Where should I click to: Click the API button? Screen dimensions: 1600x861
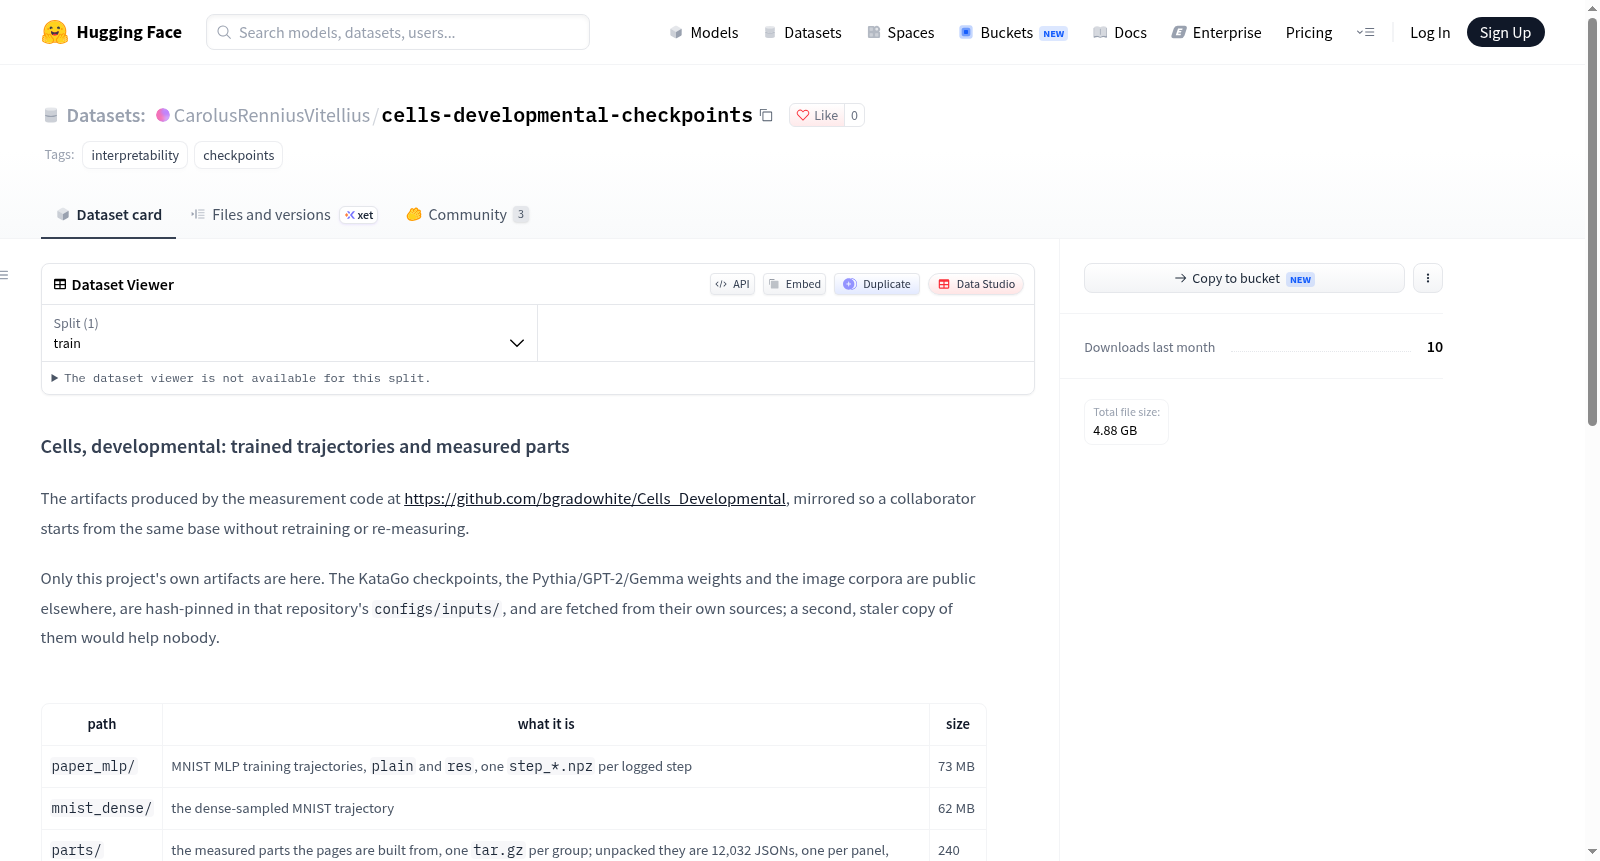coord(732,284)
